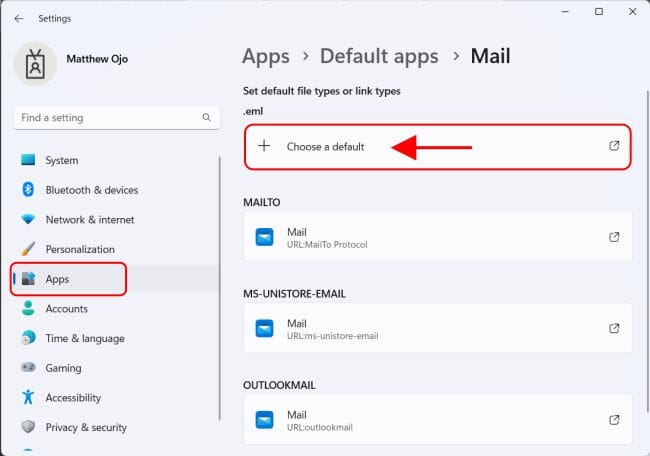The image size is (650, 456).
Task: Click the Network wifi icon
Action: click(x=28, y=219)
